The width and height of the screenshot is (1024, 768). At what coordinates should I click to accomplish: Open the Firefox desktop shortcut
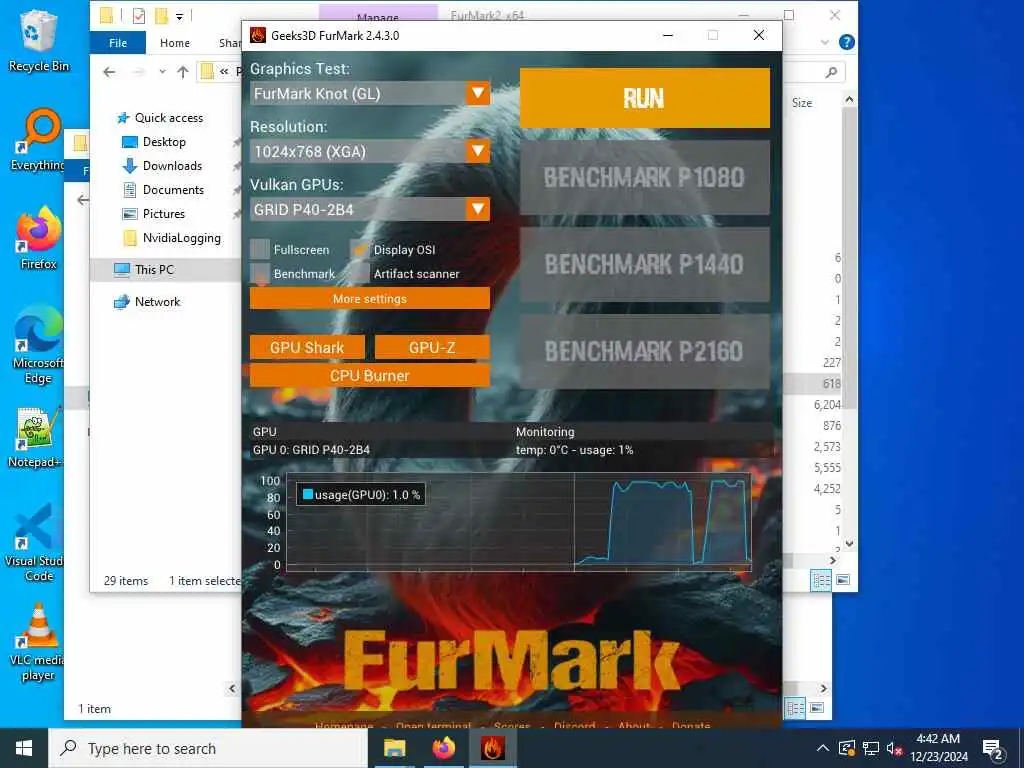tap(39, 238)
